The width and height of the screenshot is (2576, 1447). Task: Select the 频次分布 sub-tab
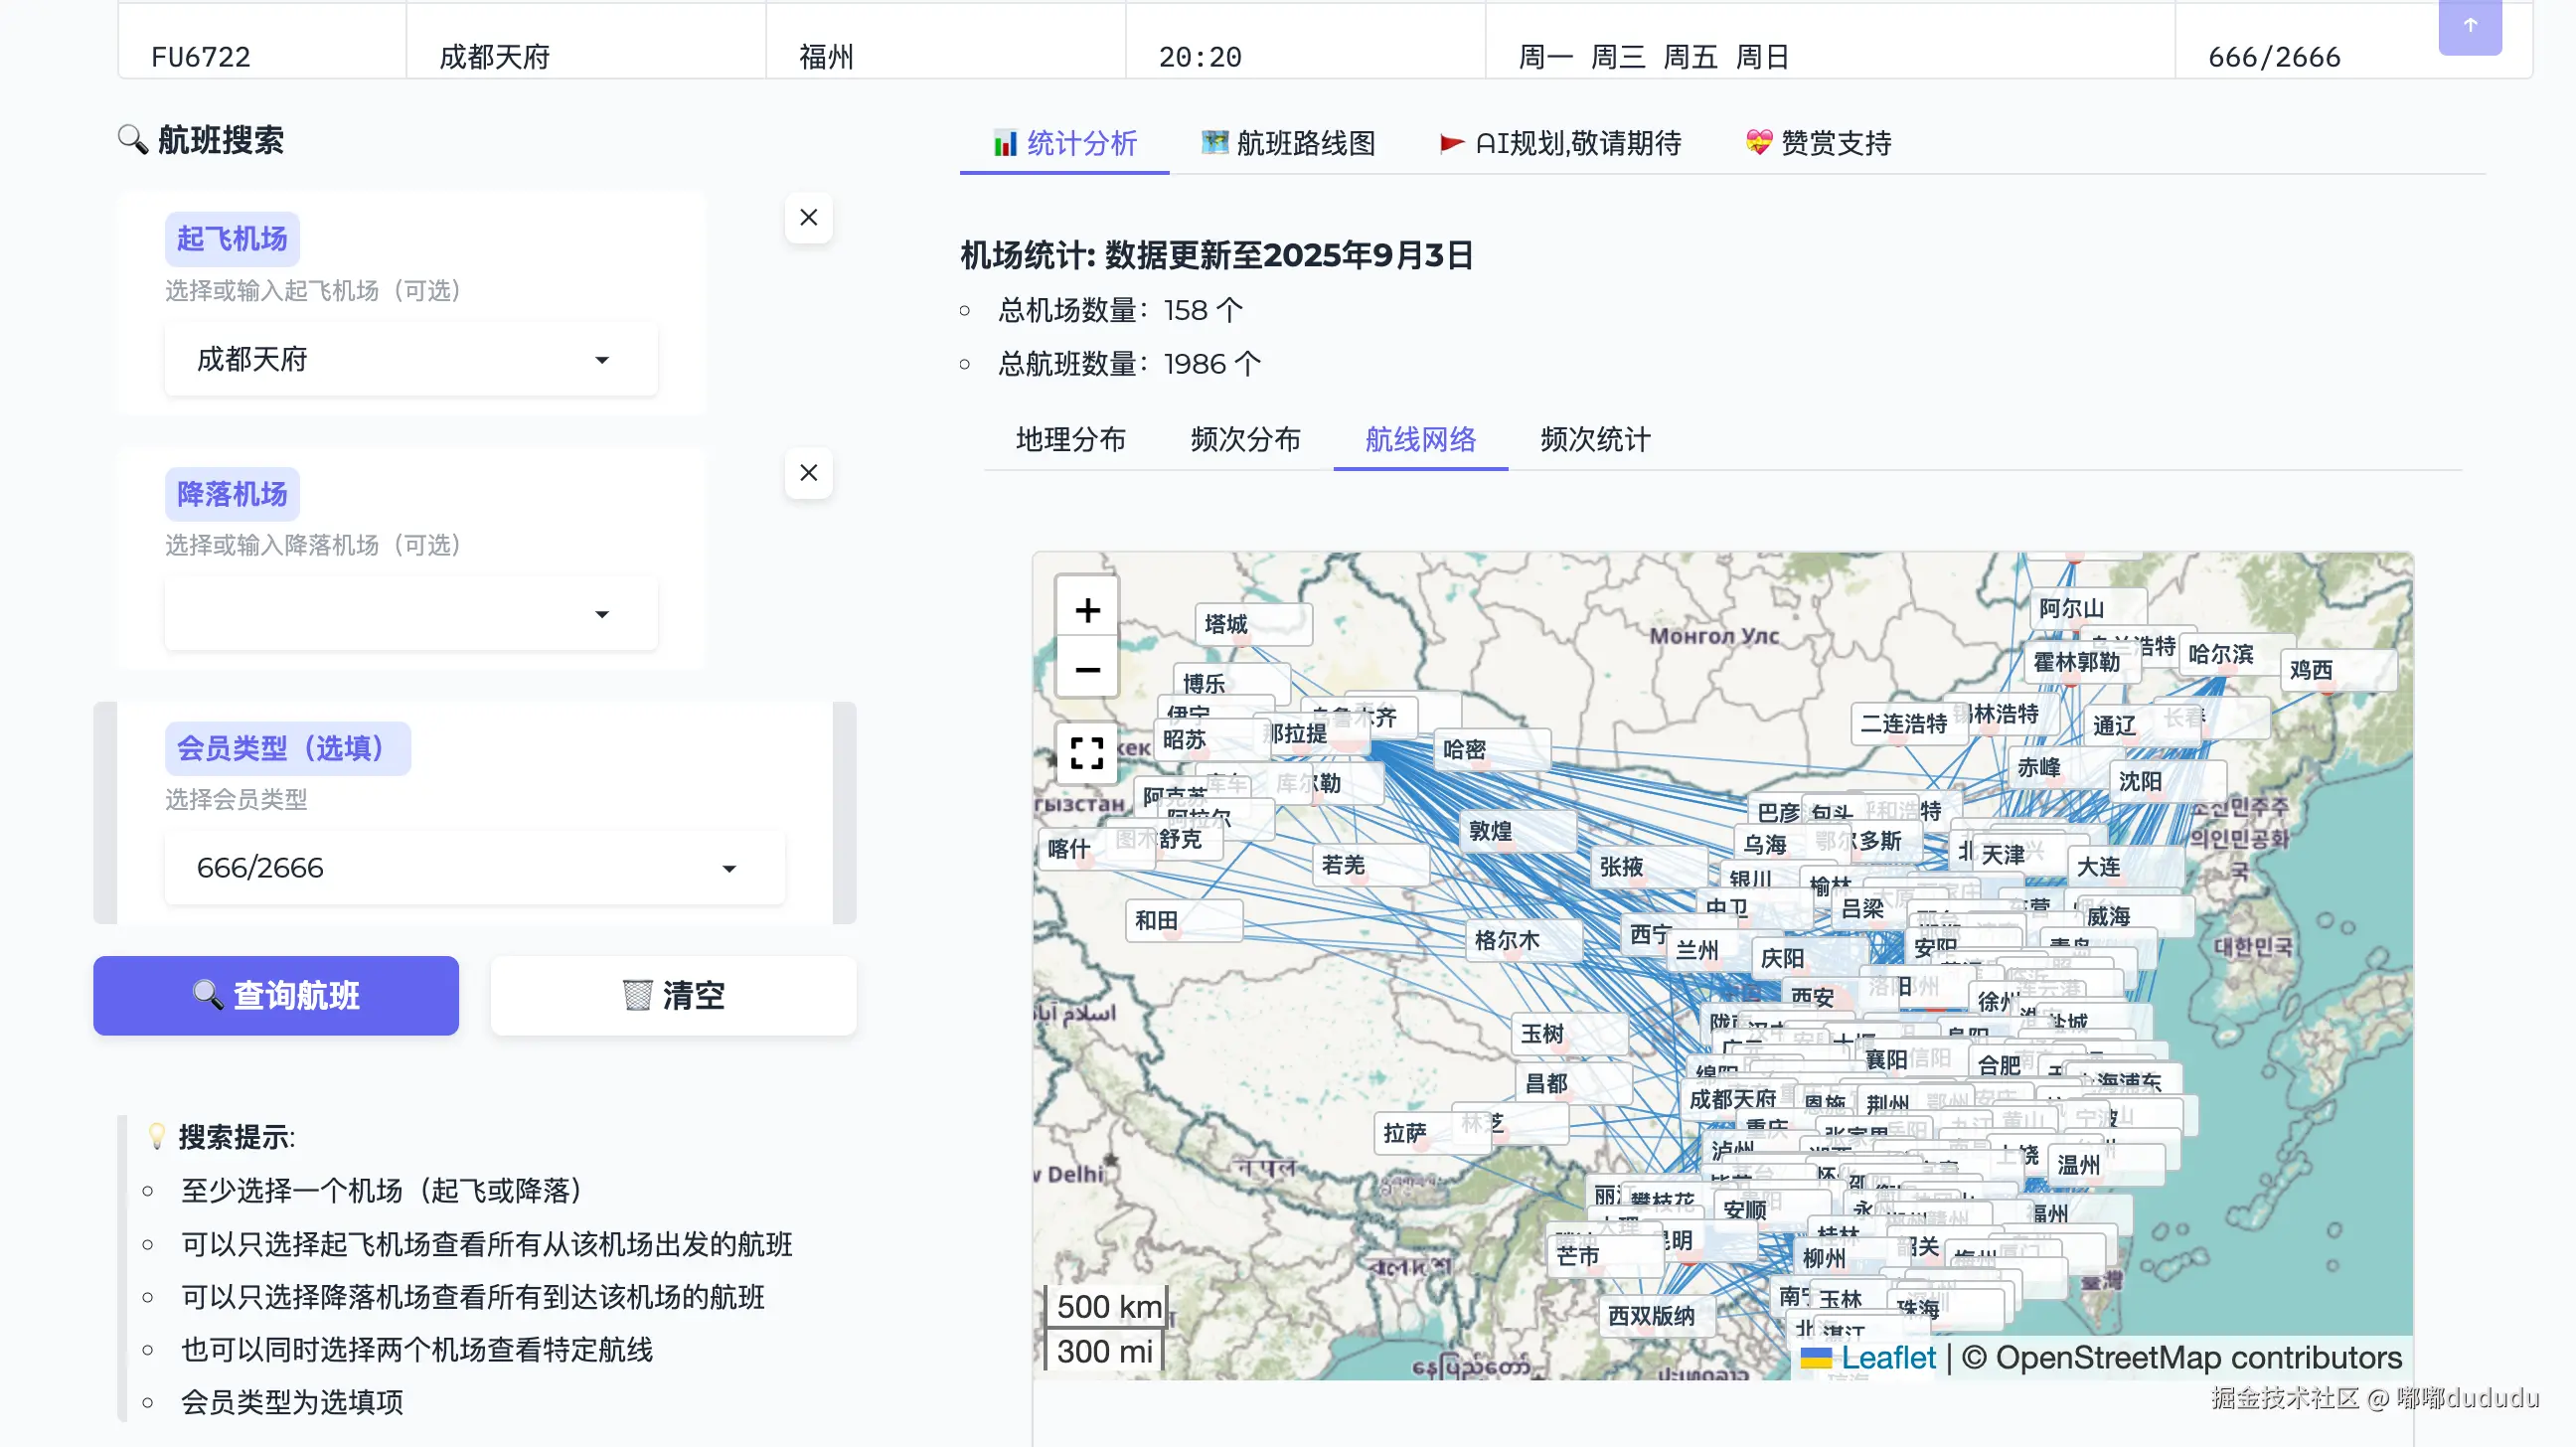coord(1245,439)
